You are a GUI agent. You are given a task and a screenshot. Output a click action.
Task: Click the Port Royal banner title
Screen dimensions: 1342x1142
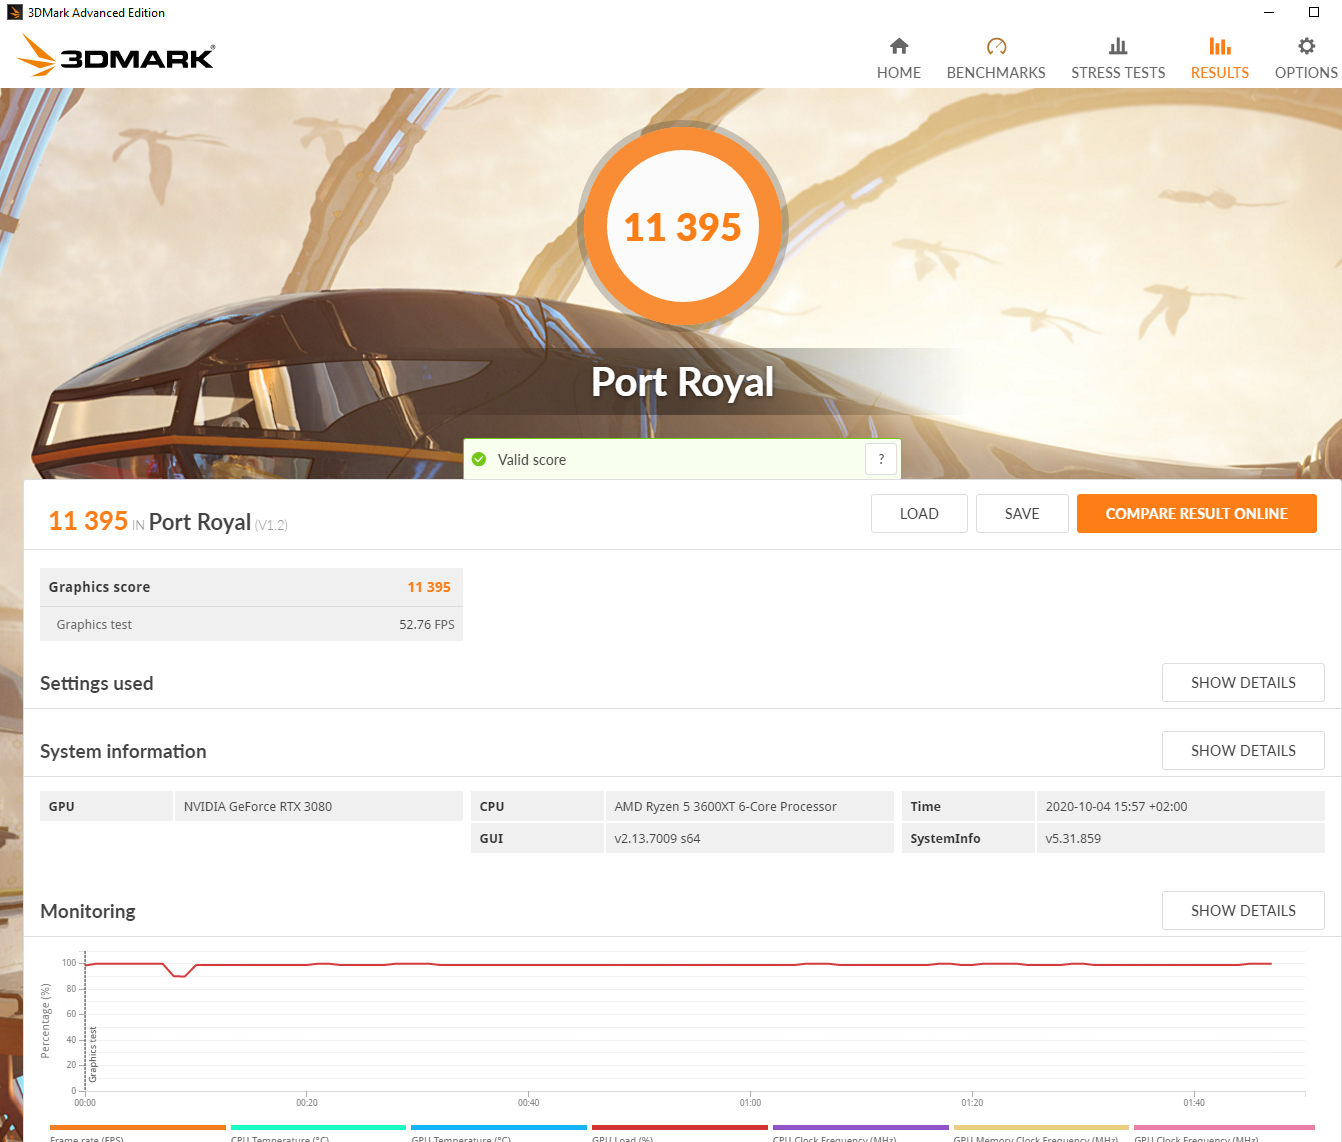pos(682,382)
